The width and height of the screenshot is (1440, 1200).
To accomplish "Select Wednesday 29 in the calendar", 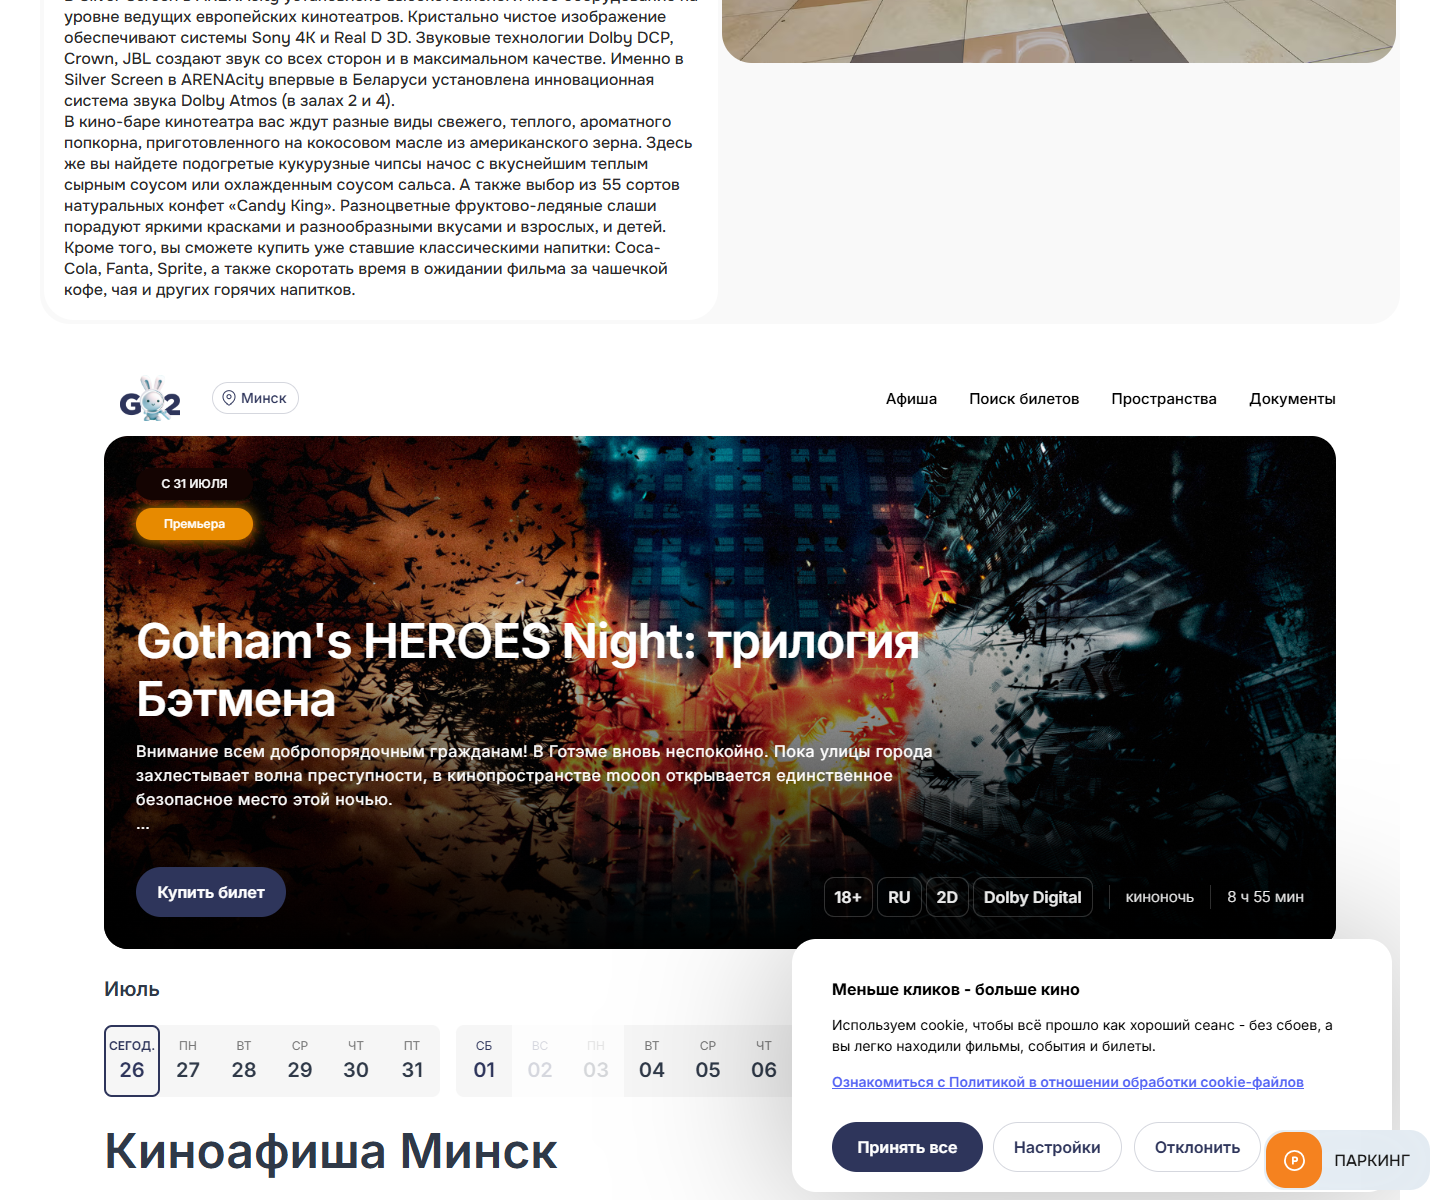I will [x=300, y=1061].
